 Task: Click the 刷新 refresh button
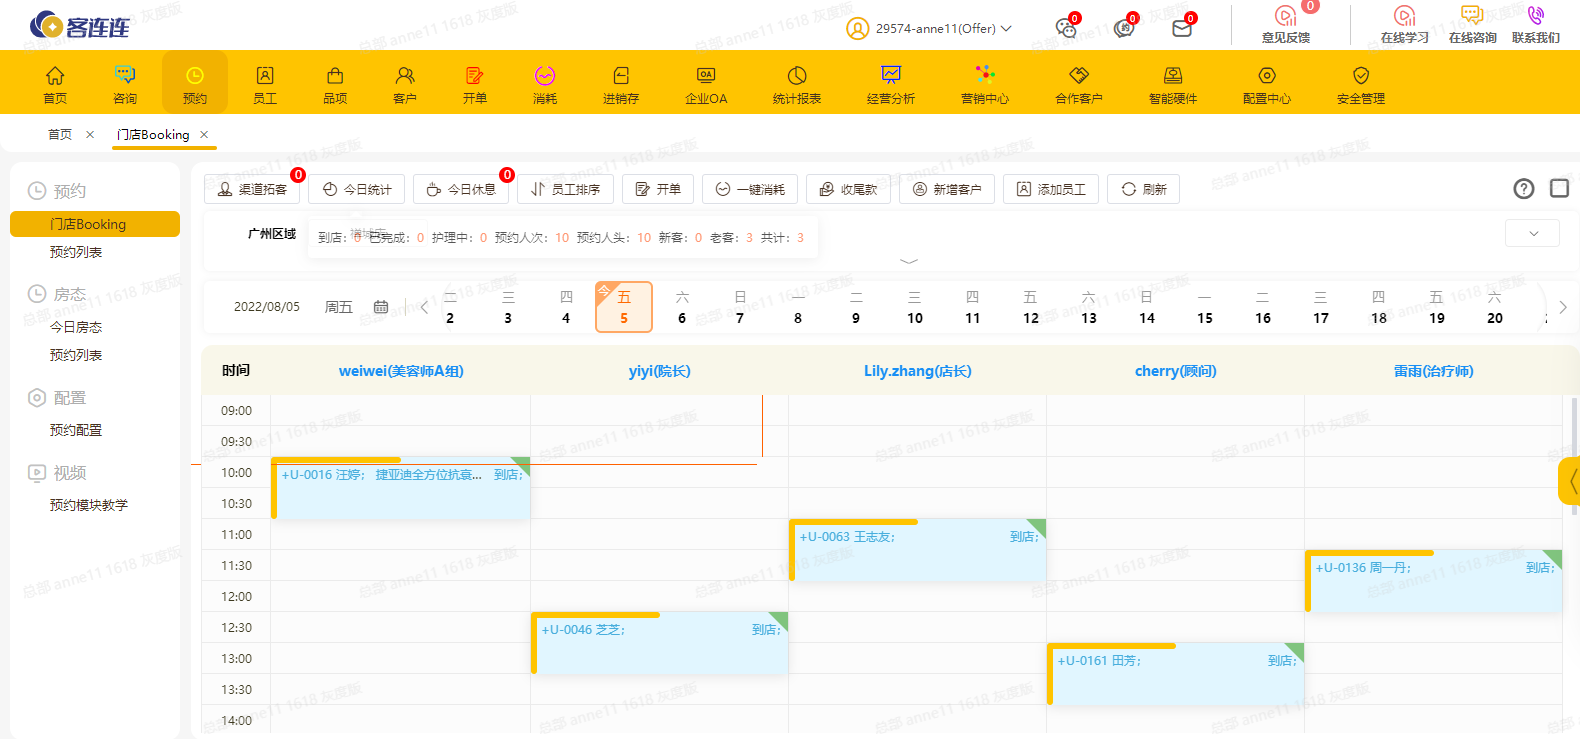(1144, 189)
